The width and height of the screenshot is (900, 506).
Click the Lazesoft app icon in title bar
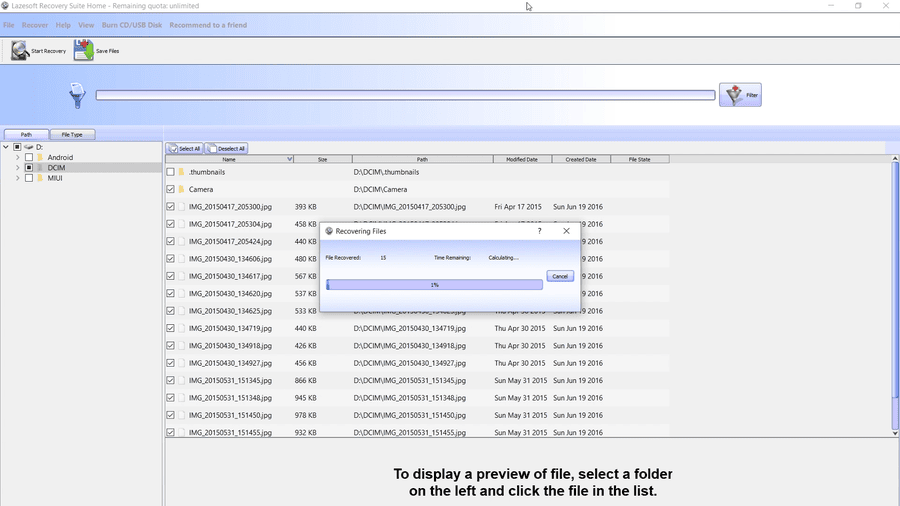5,6
